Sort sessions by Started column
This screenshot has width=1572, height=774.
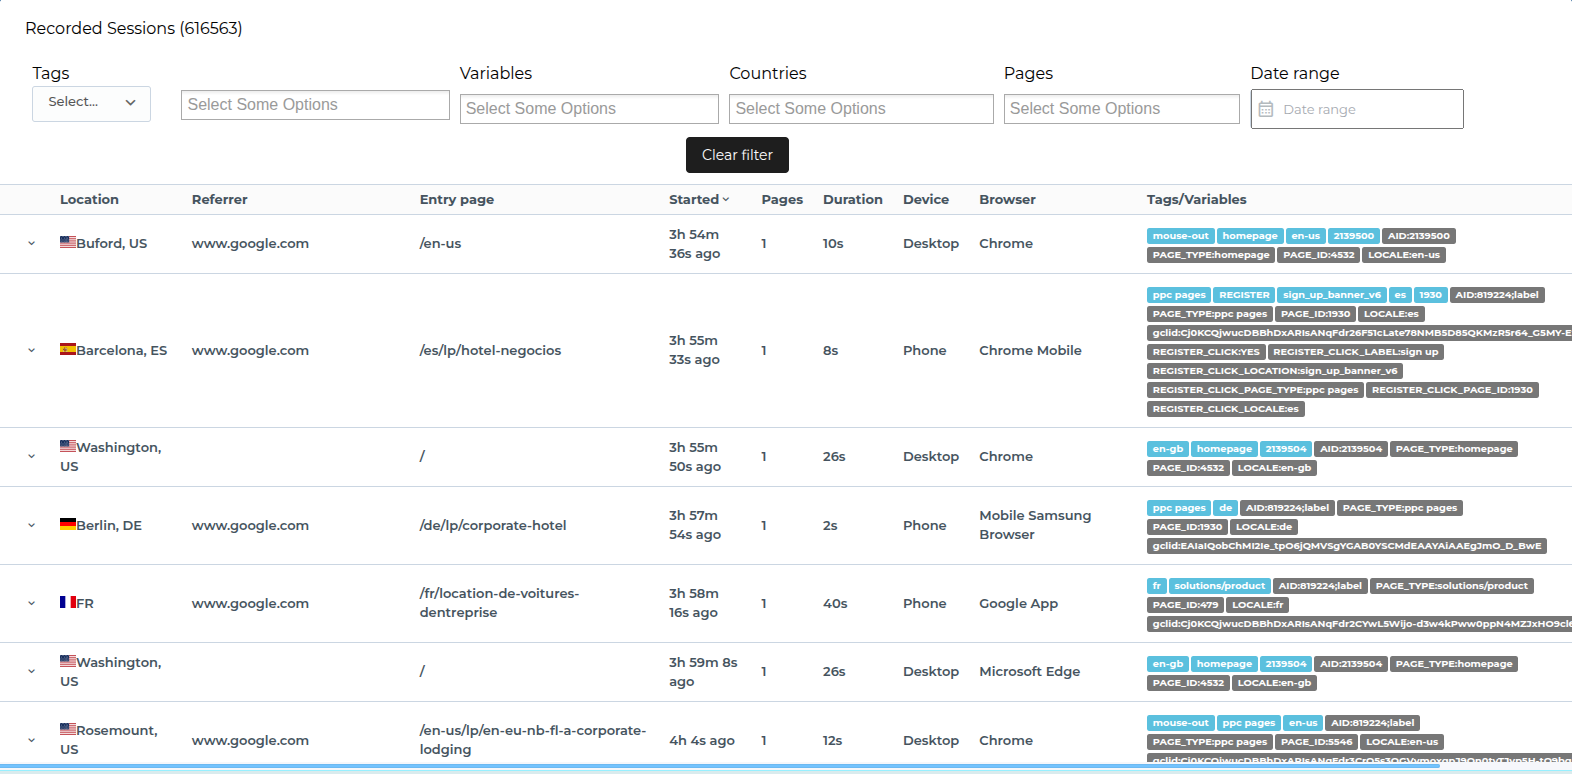pos(698,199)
